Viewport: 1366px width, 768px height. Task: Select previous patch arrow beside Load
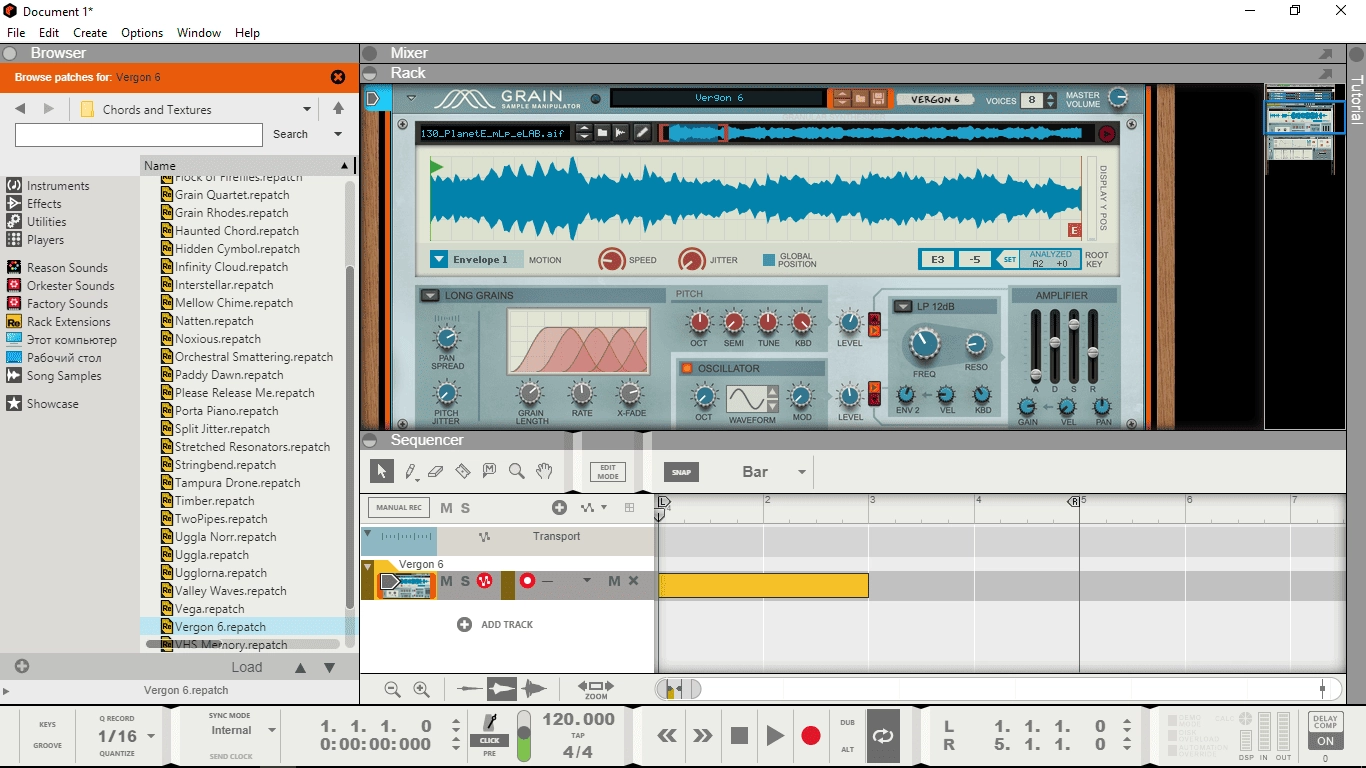(x=300, y=667)
